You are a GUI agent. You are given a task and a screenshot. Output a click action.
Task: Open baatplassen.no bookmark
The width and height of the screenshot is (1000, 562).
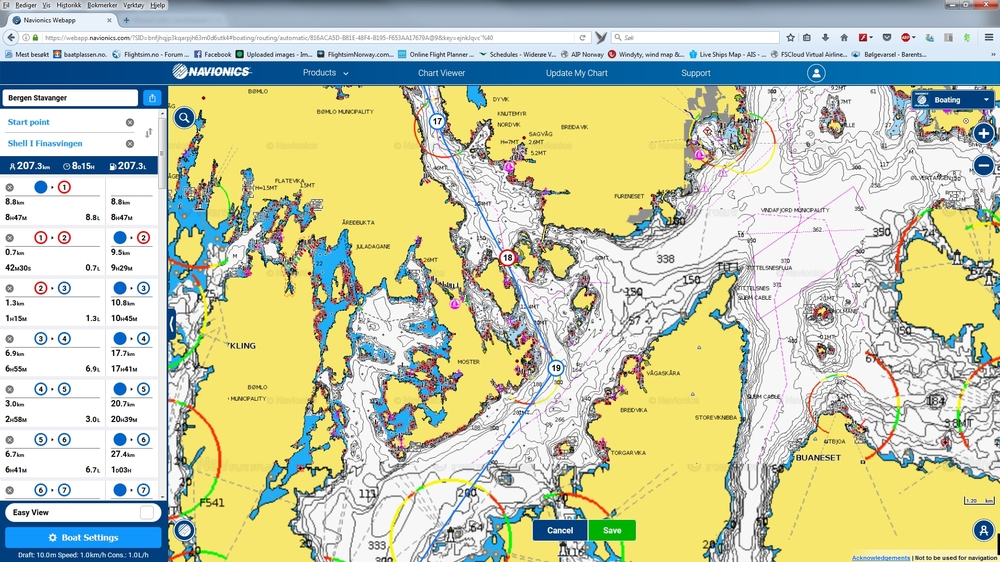(x=80, y=54)
